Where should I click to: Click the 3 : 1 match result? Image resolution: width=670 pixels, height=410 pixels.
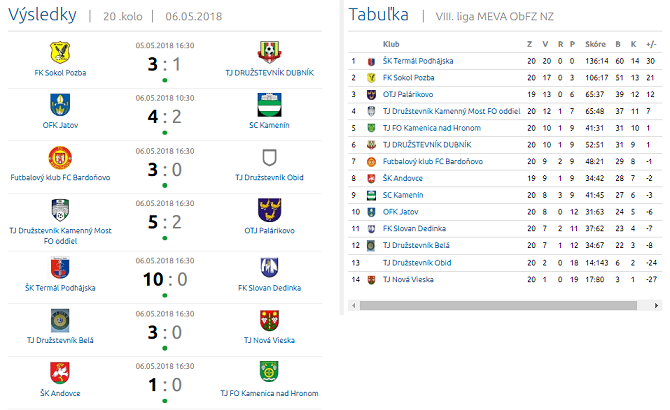(165, 64)
